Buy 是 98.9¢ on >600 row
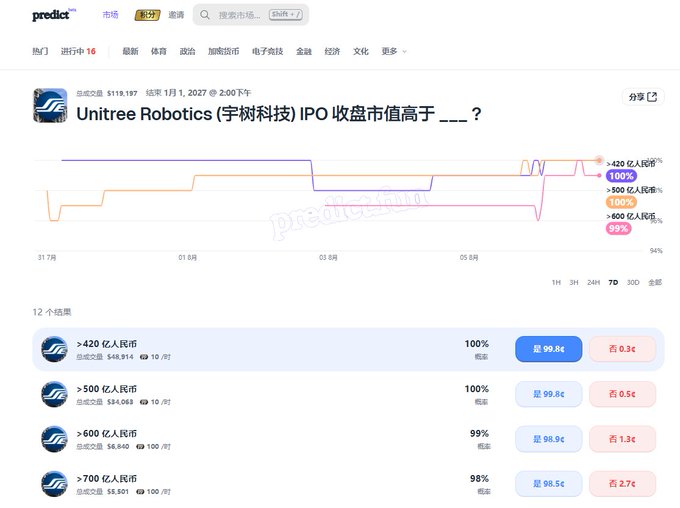The height and width of the screenshot is (508, 680). [x=549, y=439]
